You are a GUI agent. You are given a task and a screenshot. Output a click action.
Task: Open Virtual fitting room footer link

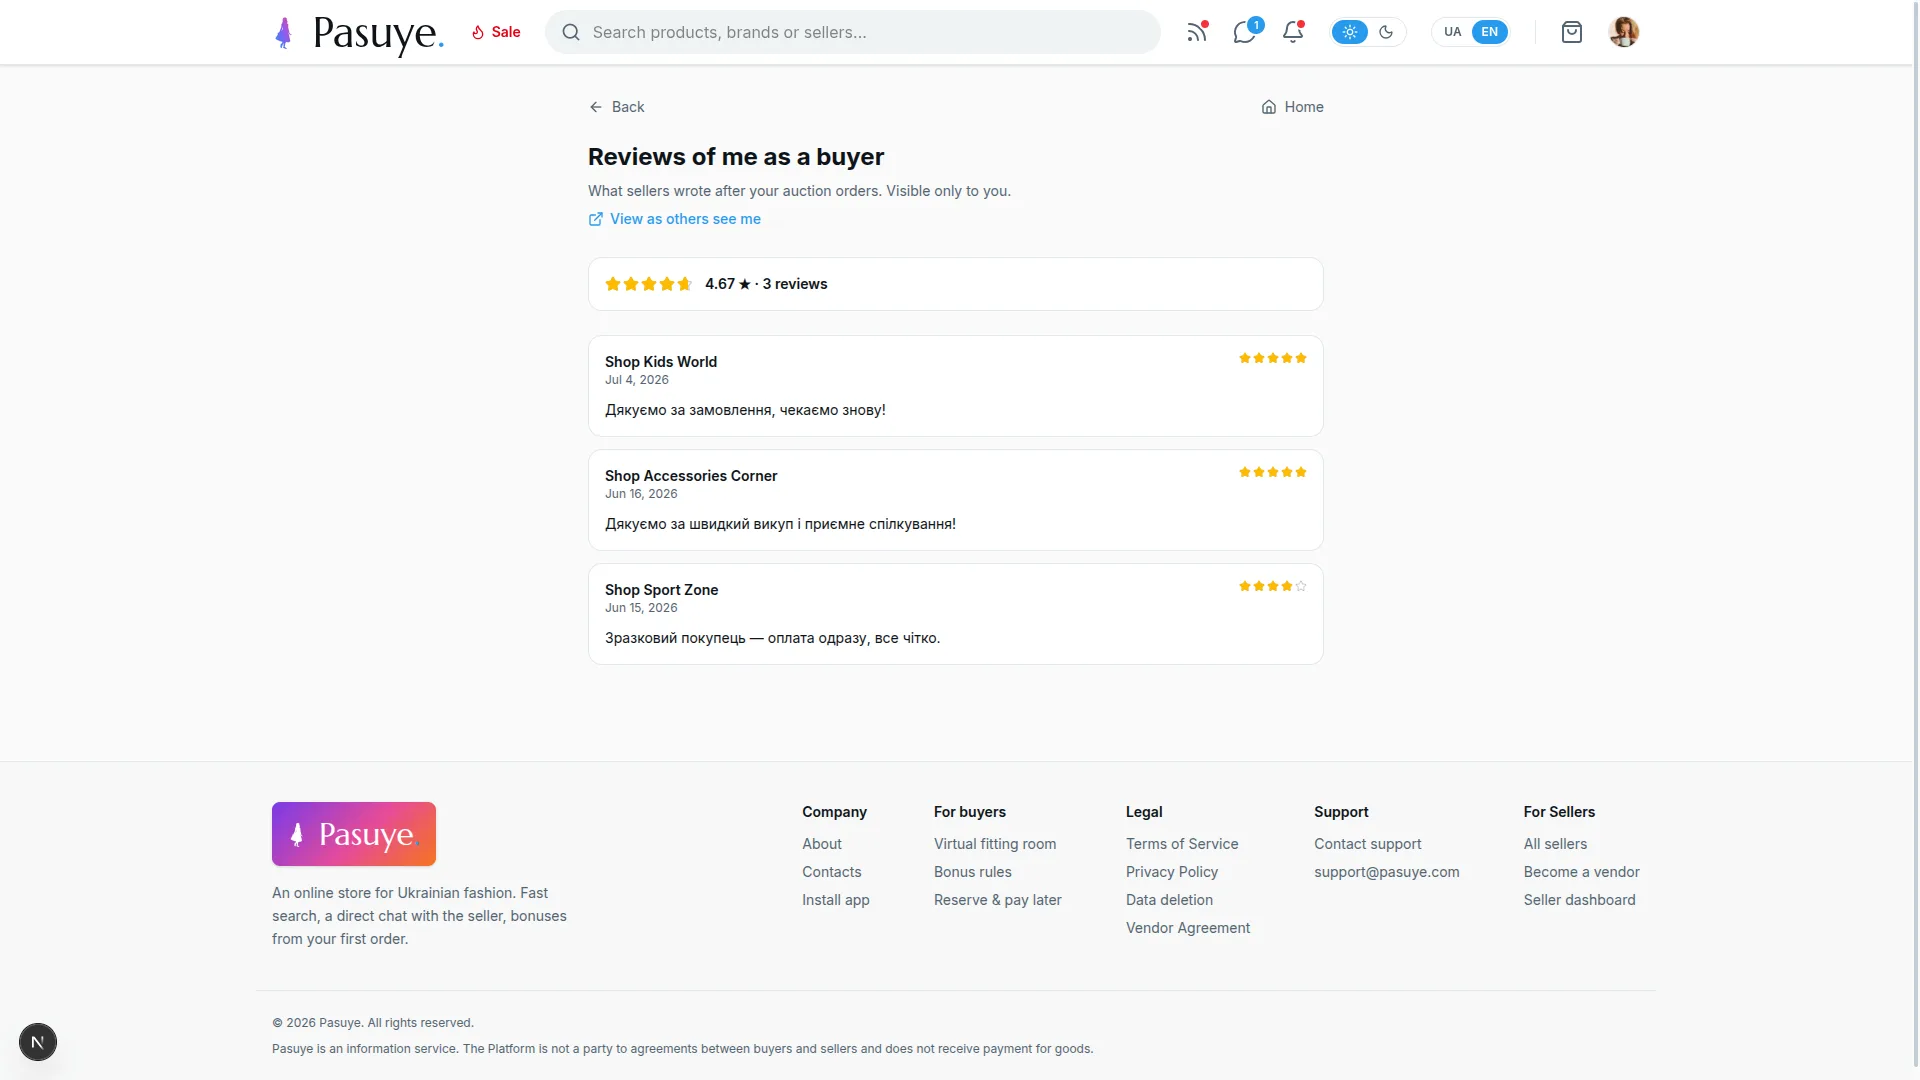point(995,844)
